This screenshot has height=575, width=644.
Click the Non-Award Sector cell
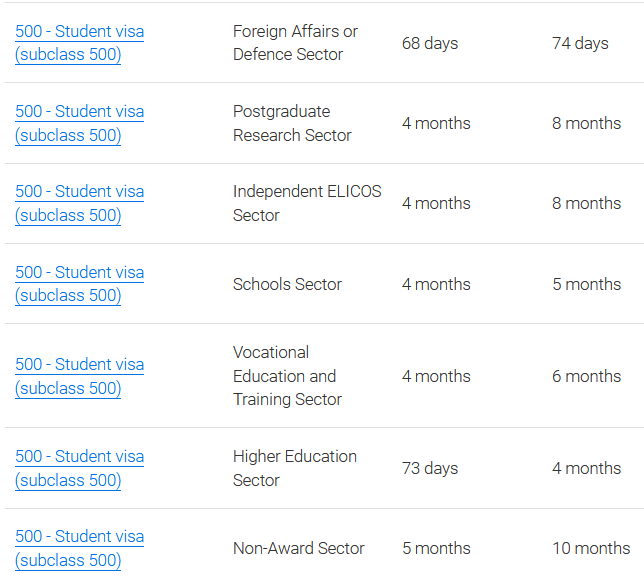[298, 548]
